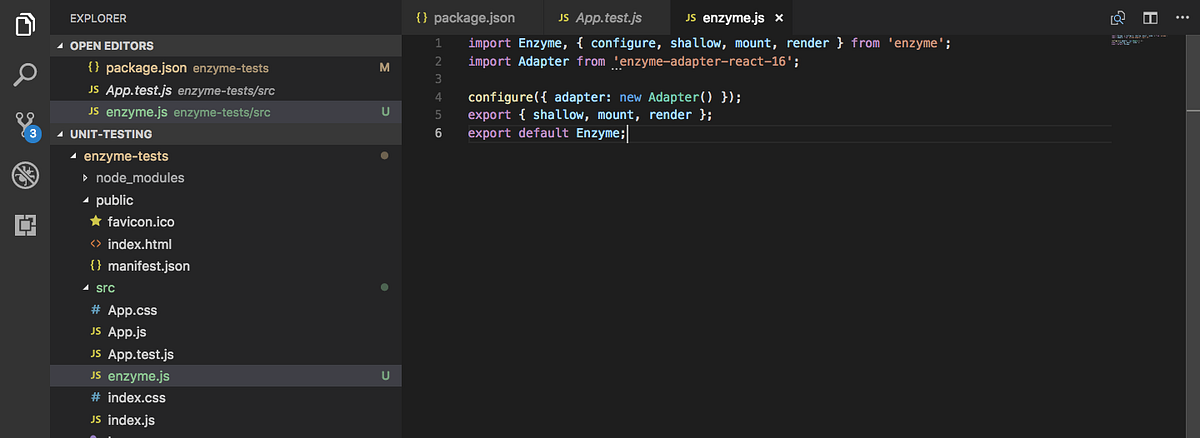Image resolution: width=1200 pixels, height=438 pixels.
Task: Click the Open Changes icon in editor toolbar
Action: point(1118,18)
